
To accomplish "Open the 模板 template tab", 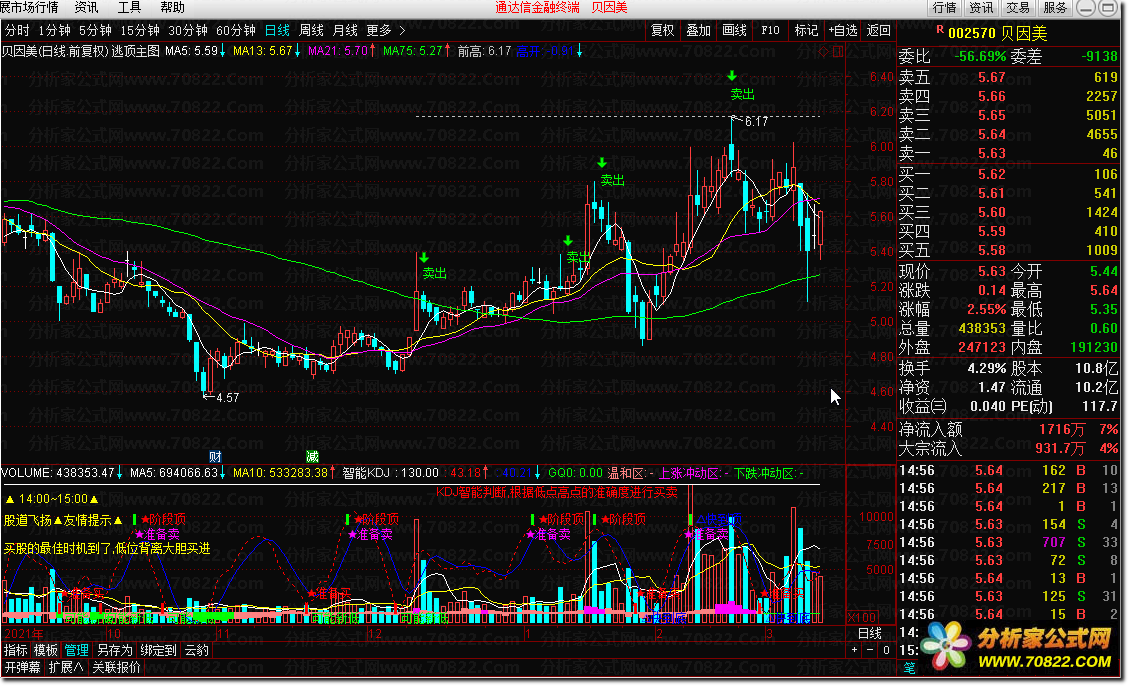I will coord(45,651).
